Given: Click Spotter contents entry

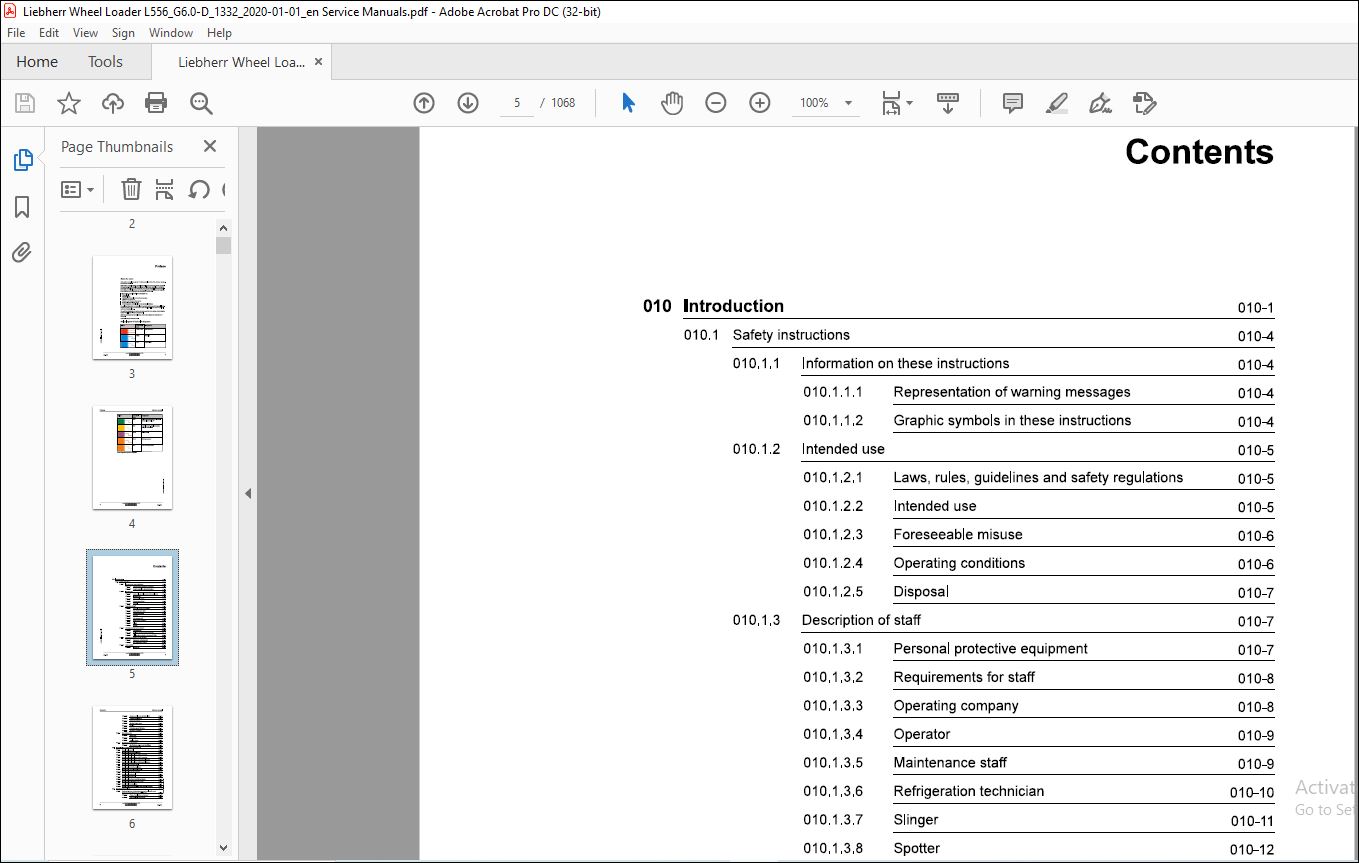Looking at the screenshot, I should point(917,848).
